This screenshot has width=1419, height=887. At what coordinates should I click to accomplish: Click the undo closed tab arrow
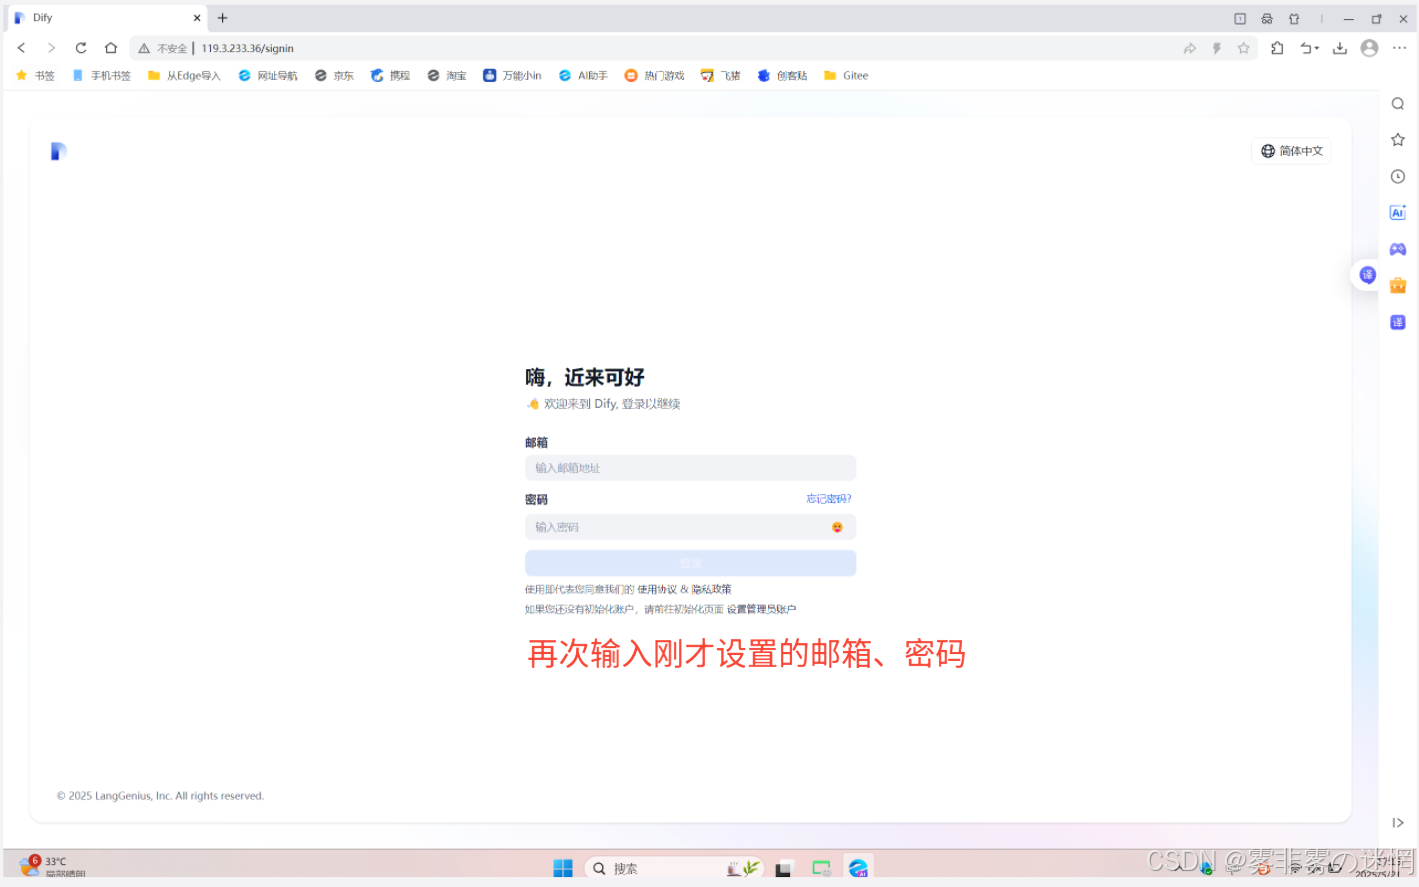1309,48
